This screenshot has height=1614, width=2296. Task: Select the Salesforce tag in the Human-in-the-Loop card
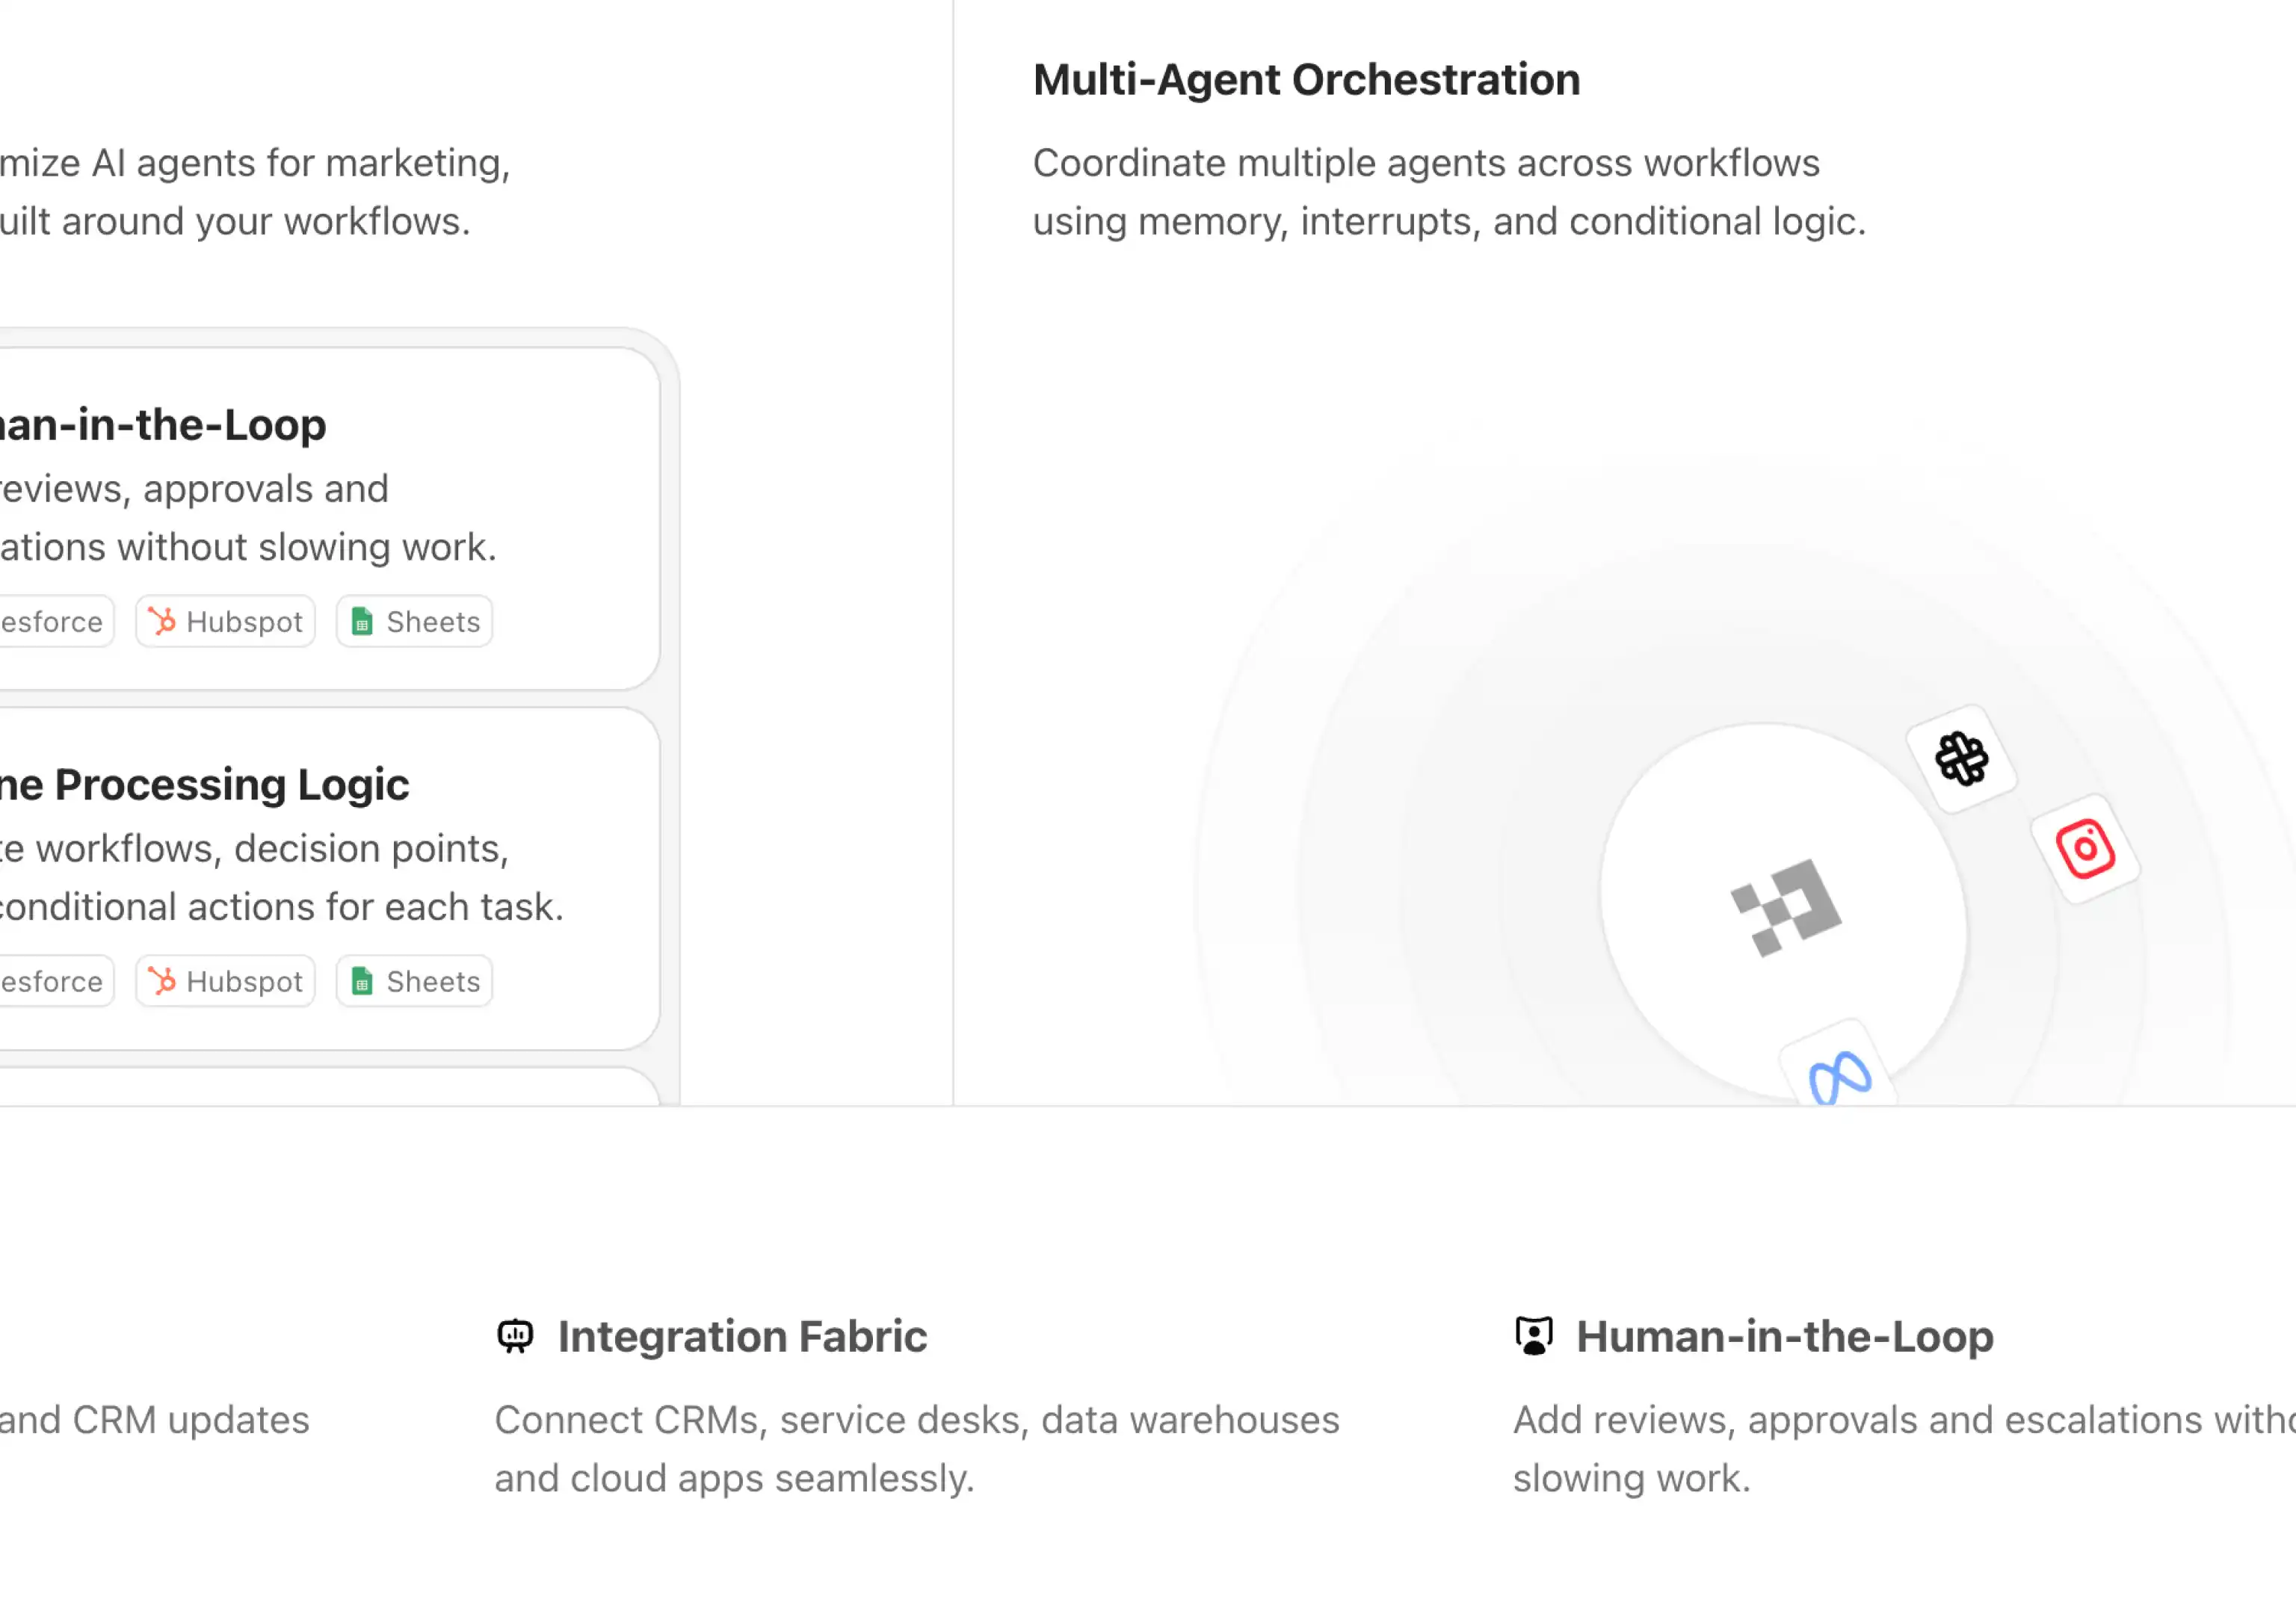pos(52,622)
